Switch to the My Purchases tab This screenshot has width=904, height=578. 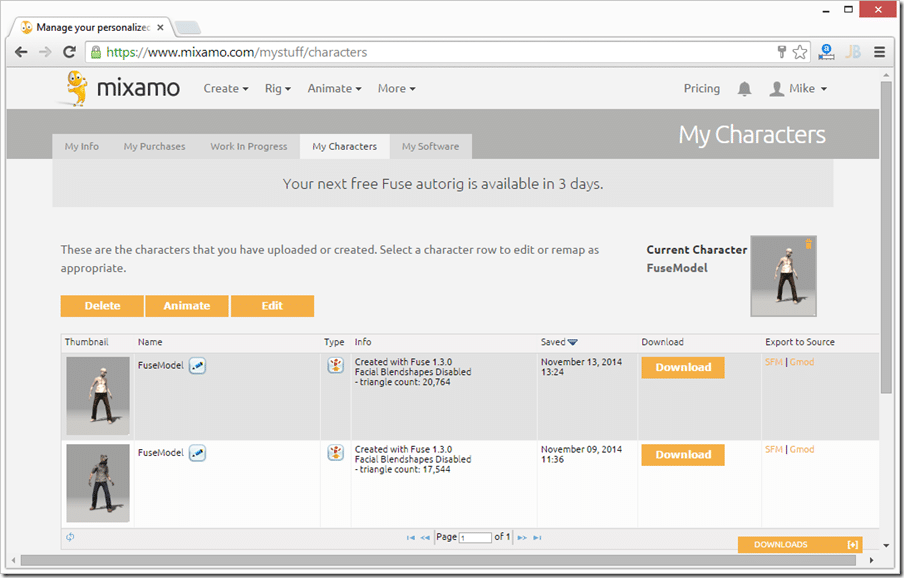[155, 146]
